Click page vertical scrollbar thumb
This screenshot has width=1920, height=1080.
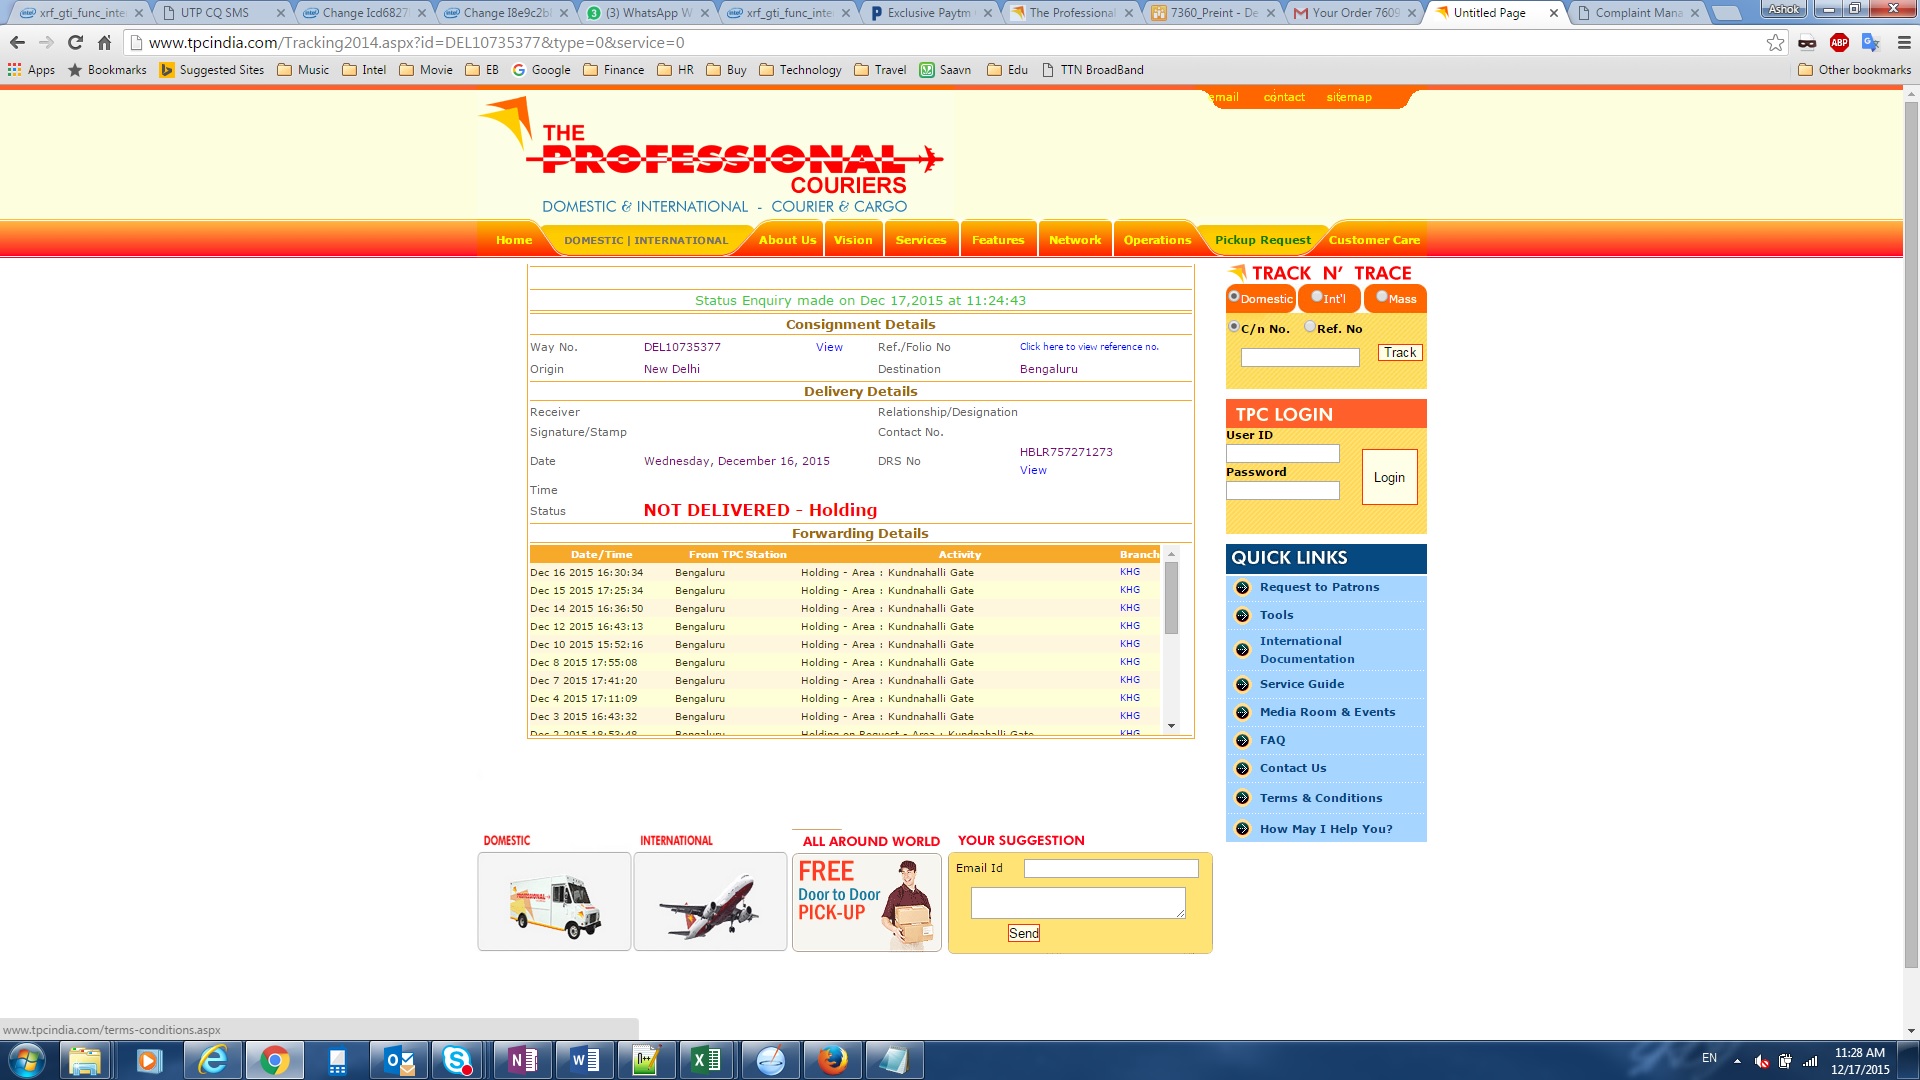pyautogui.click(x=1911, y=535)
